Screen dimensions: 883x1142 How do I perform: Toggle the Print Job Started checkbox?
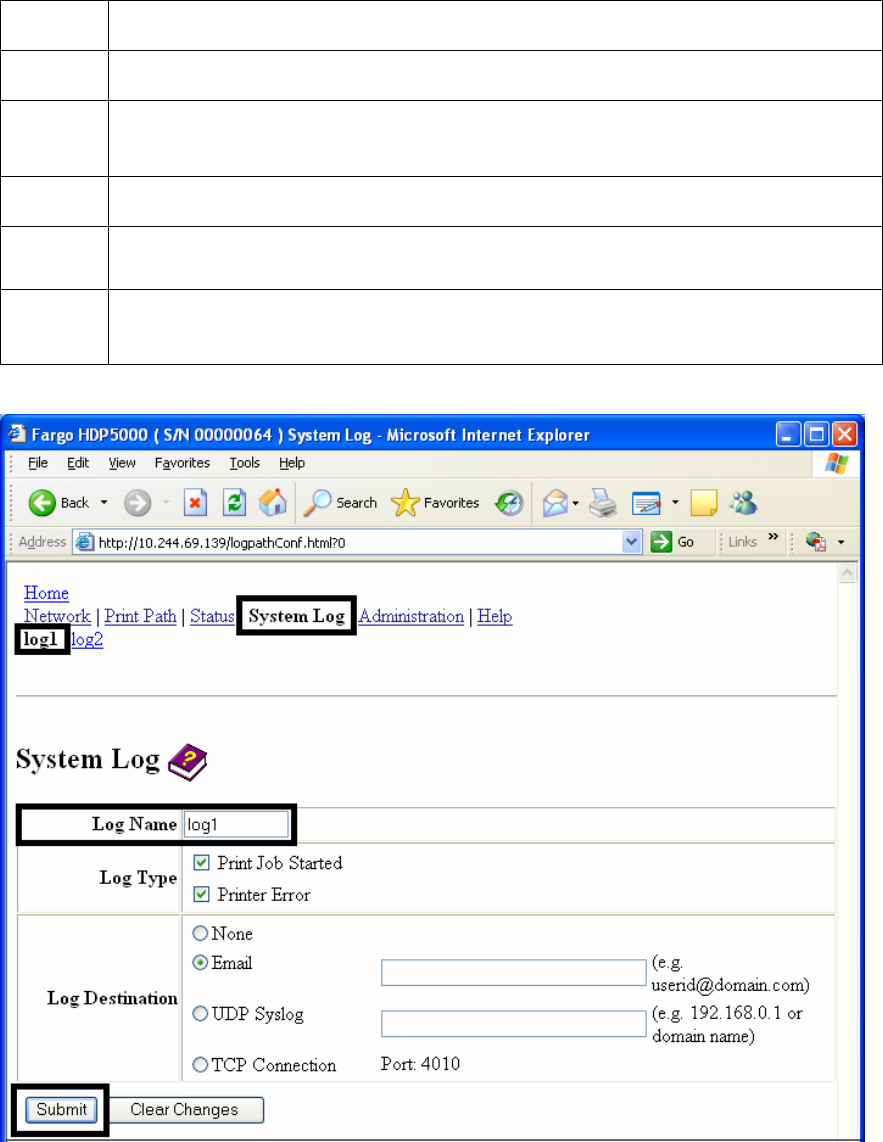point(202,863)
